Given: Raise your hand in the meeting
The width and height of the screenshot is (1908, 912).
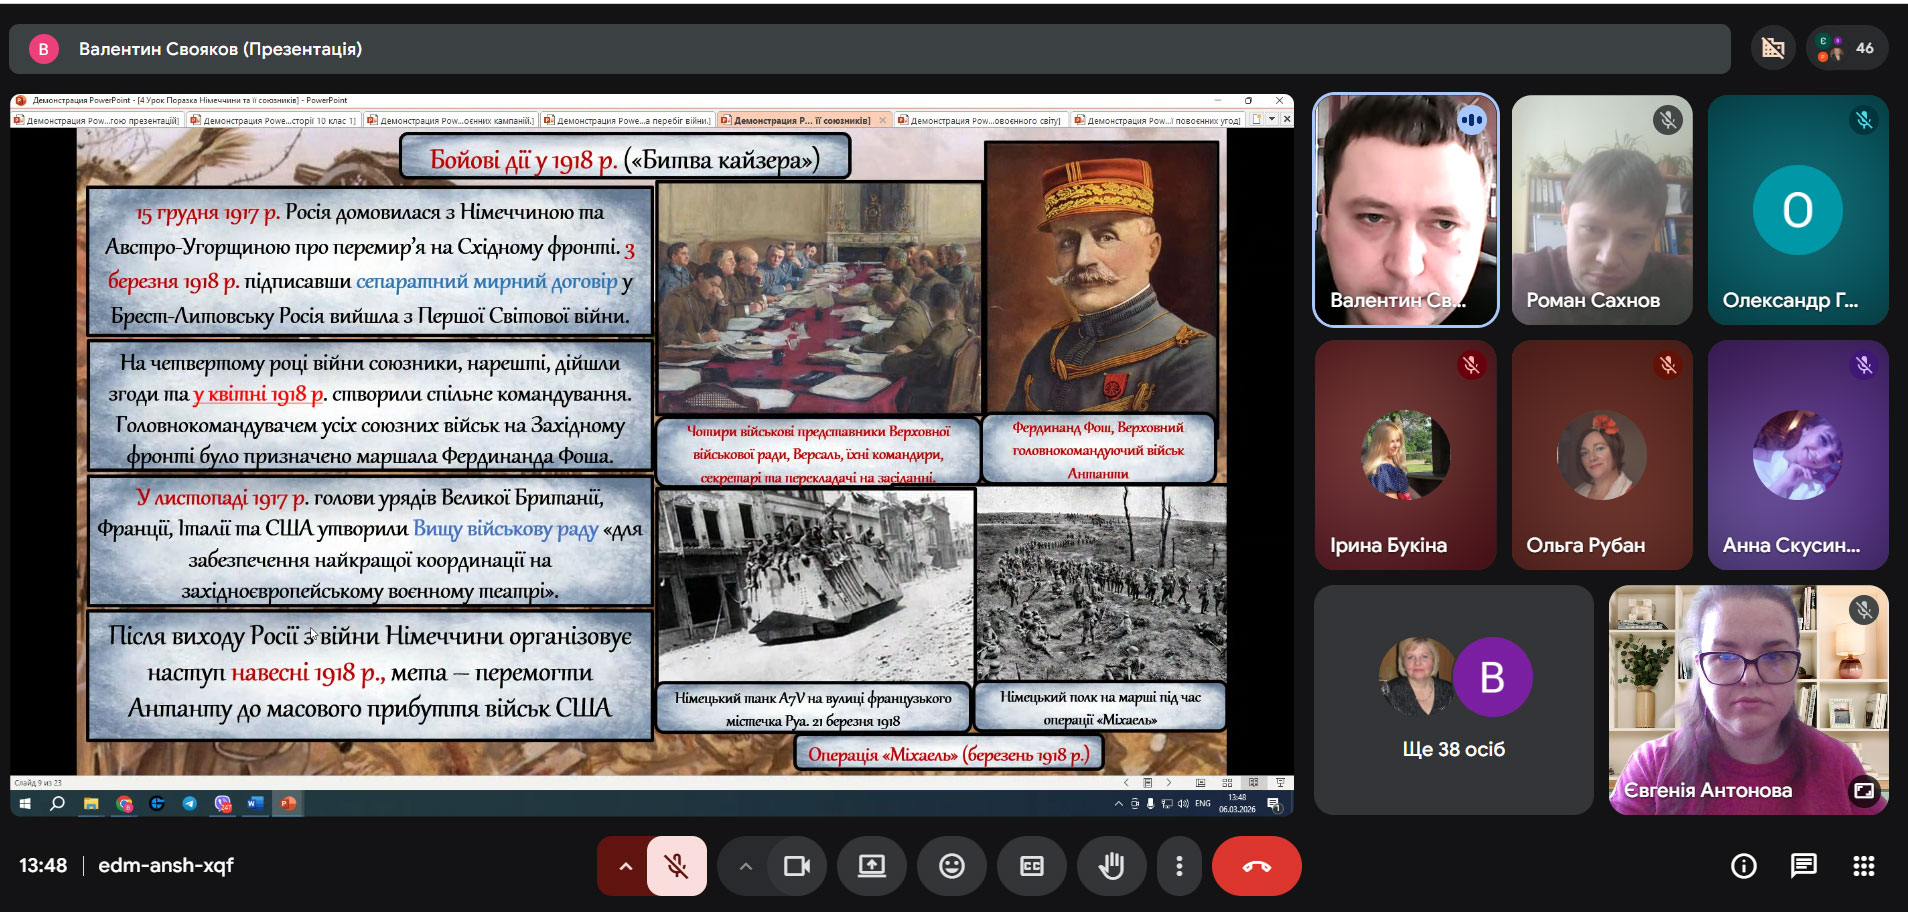Looking at the screenshot, I should pyautogui.click(x=1111, y=866).
